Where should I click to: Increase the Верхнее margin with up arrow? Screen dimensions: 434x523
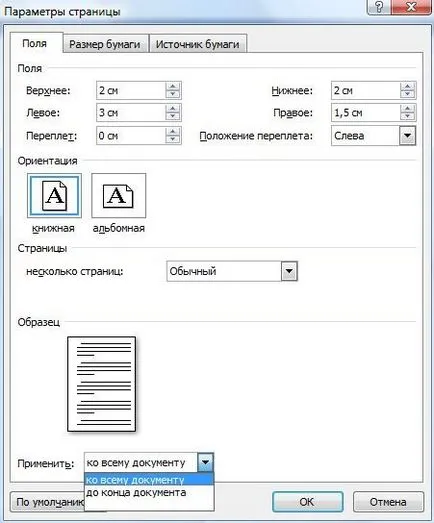pyautogui.click(x=173, y=87)
